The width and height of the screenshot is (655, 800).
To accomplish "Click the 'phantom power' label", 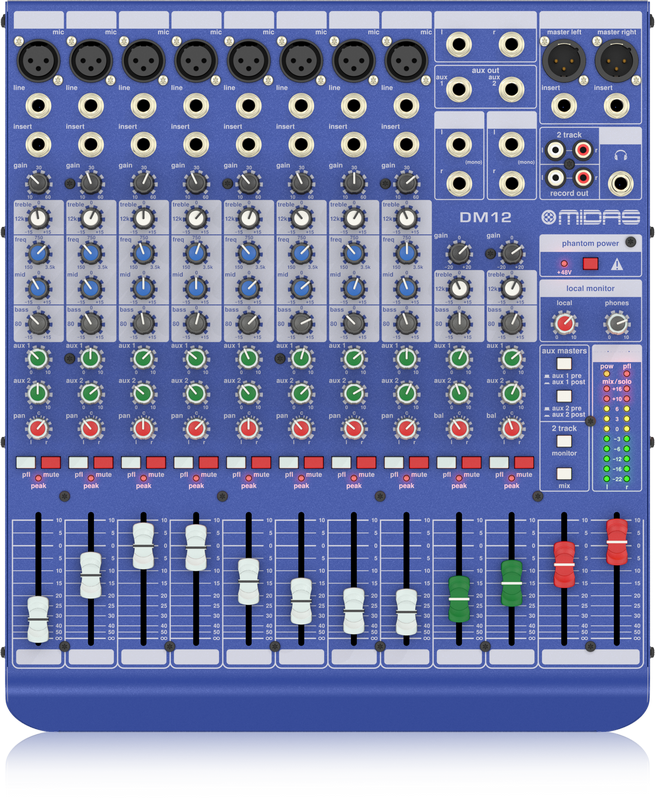I will click(590, 243).
